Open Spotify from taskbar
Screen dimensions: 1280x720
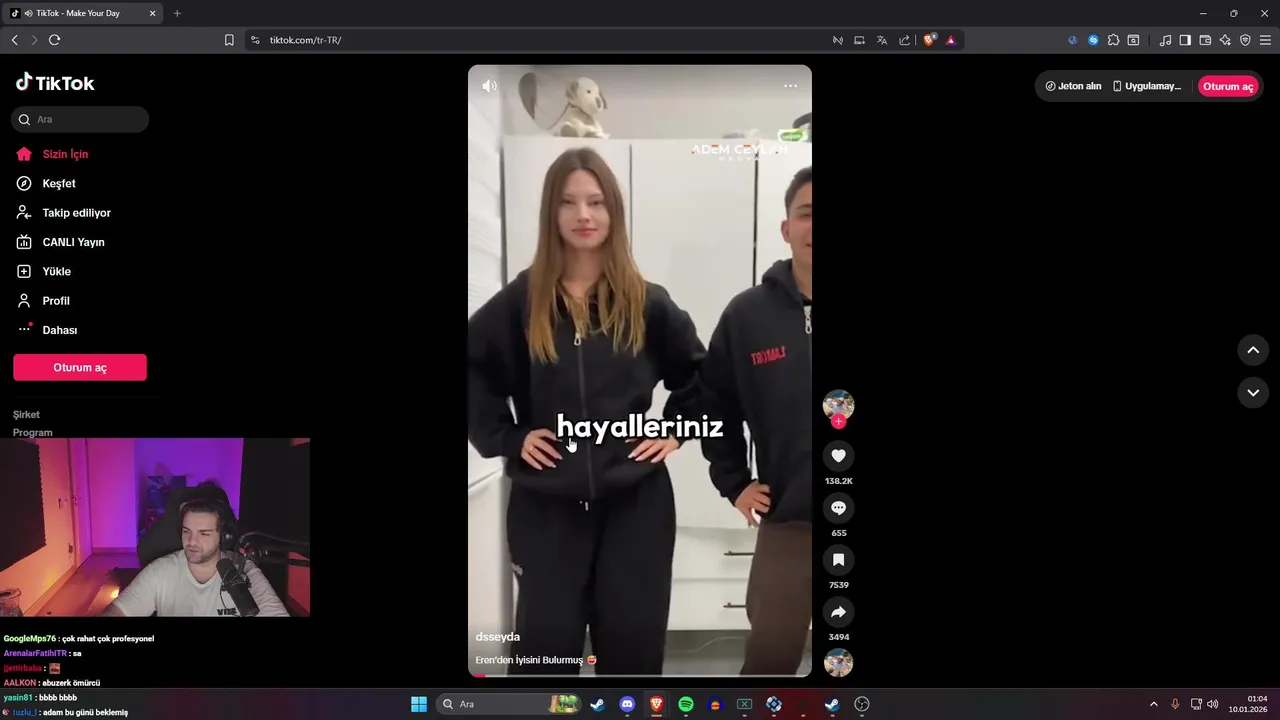(x=686, y=704)
